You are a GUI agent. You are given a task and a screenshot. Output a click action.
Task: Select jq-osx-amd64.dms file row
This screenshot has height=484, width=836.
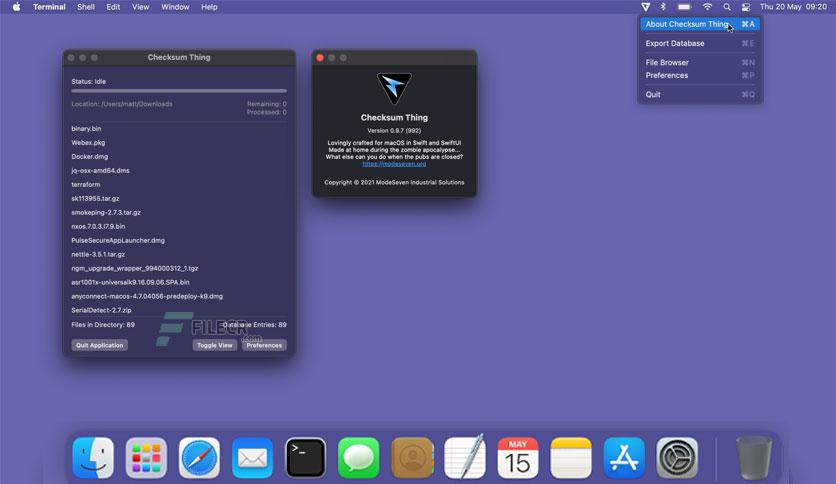179,171
